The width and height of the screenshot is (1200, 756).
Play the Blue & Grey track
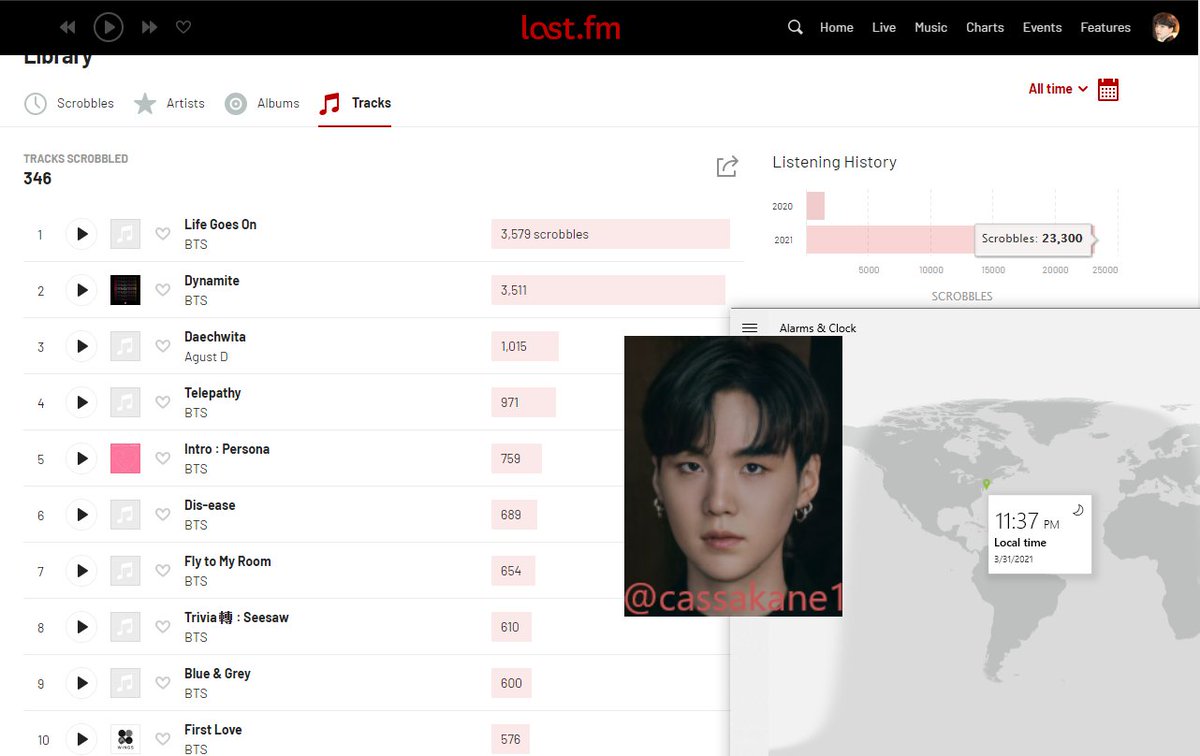point(81,682)
